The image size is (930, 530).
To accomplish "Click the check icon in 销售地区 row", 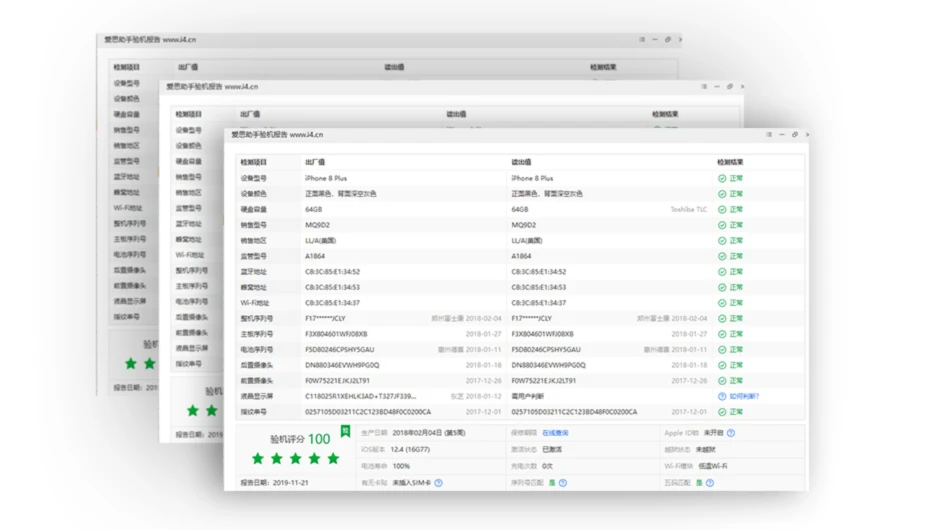I will 722,241.
